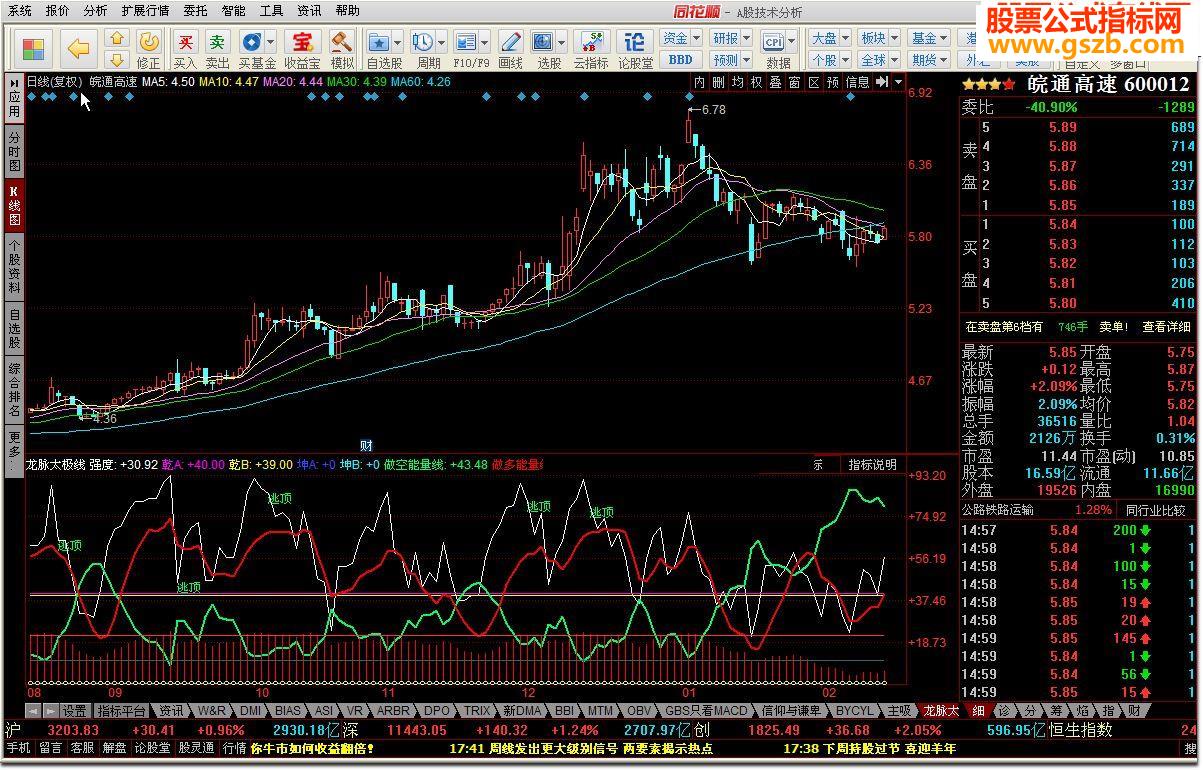Viewport: 1203px width, 770px height.
Task: Open the 扩展行情 menu
Action: (x=145, y=11)
